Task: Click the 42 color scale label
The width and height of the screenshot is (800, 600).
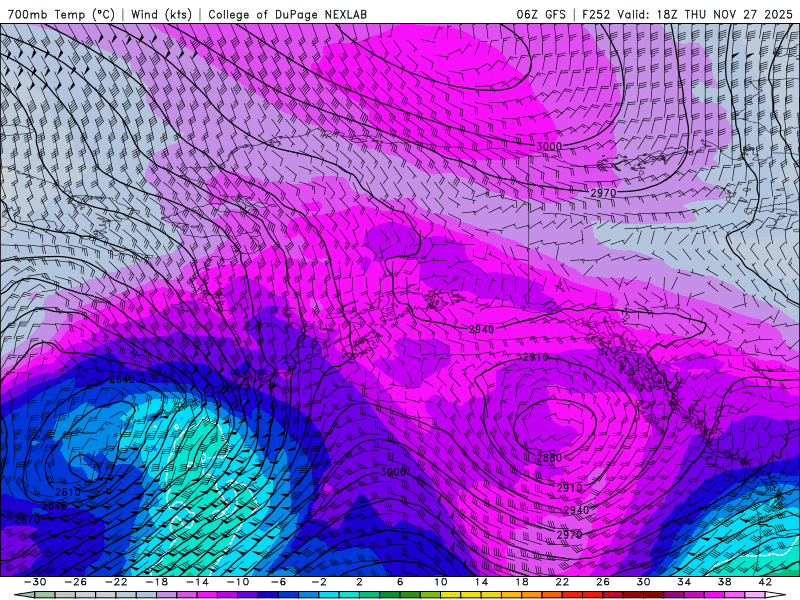Action: pos(765,582)
